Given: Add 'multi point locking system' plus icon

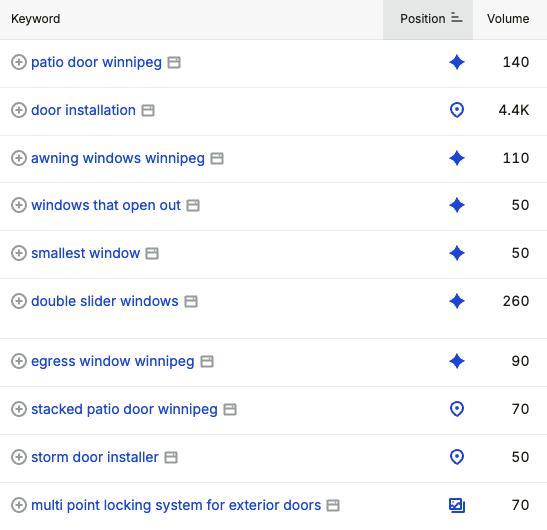Looking at the screenshot, I should click(x=19, y=505).
